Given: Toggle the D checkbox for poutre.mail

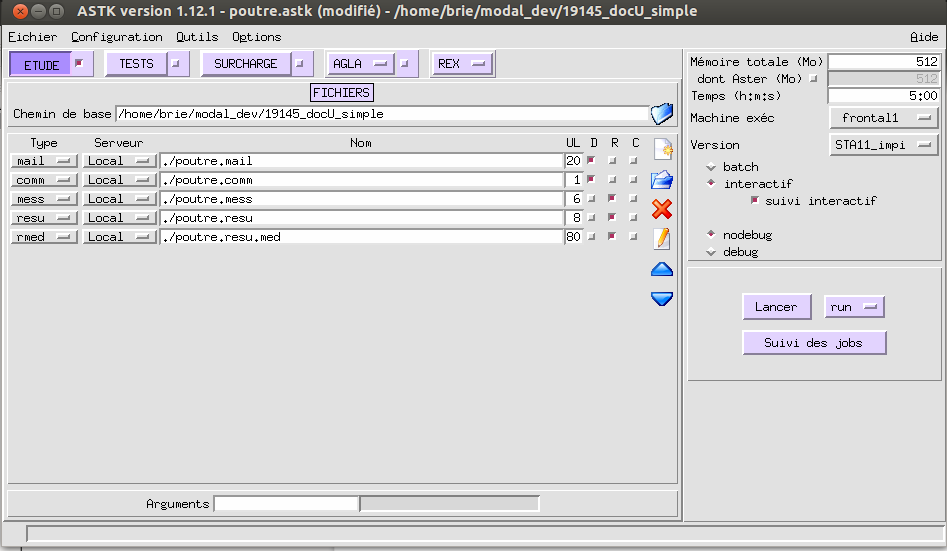Looking at the screenshot, I should 593,161.
